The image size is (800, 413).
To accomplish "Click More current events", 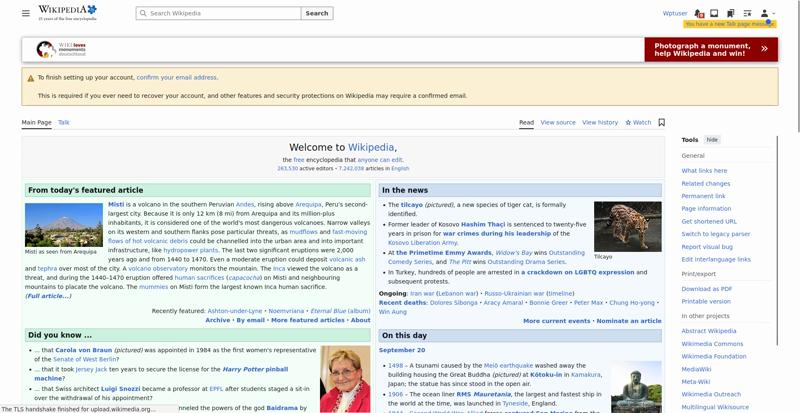I will pos(557,321).
